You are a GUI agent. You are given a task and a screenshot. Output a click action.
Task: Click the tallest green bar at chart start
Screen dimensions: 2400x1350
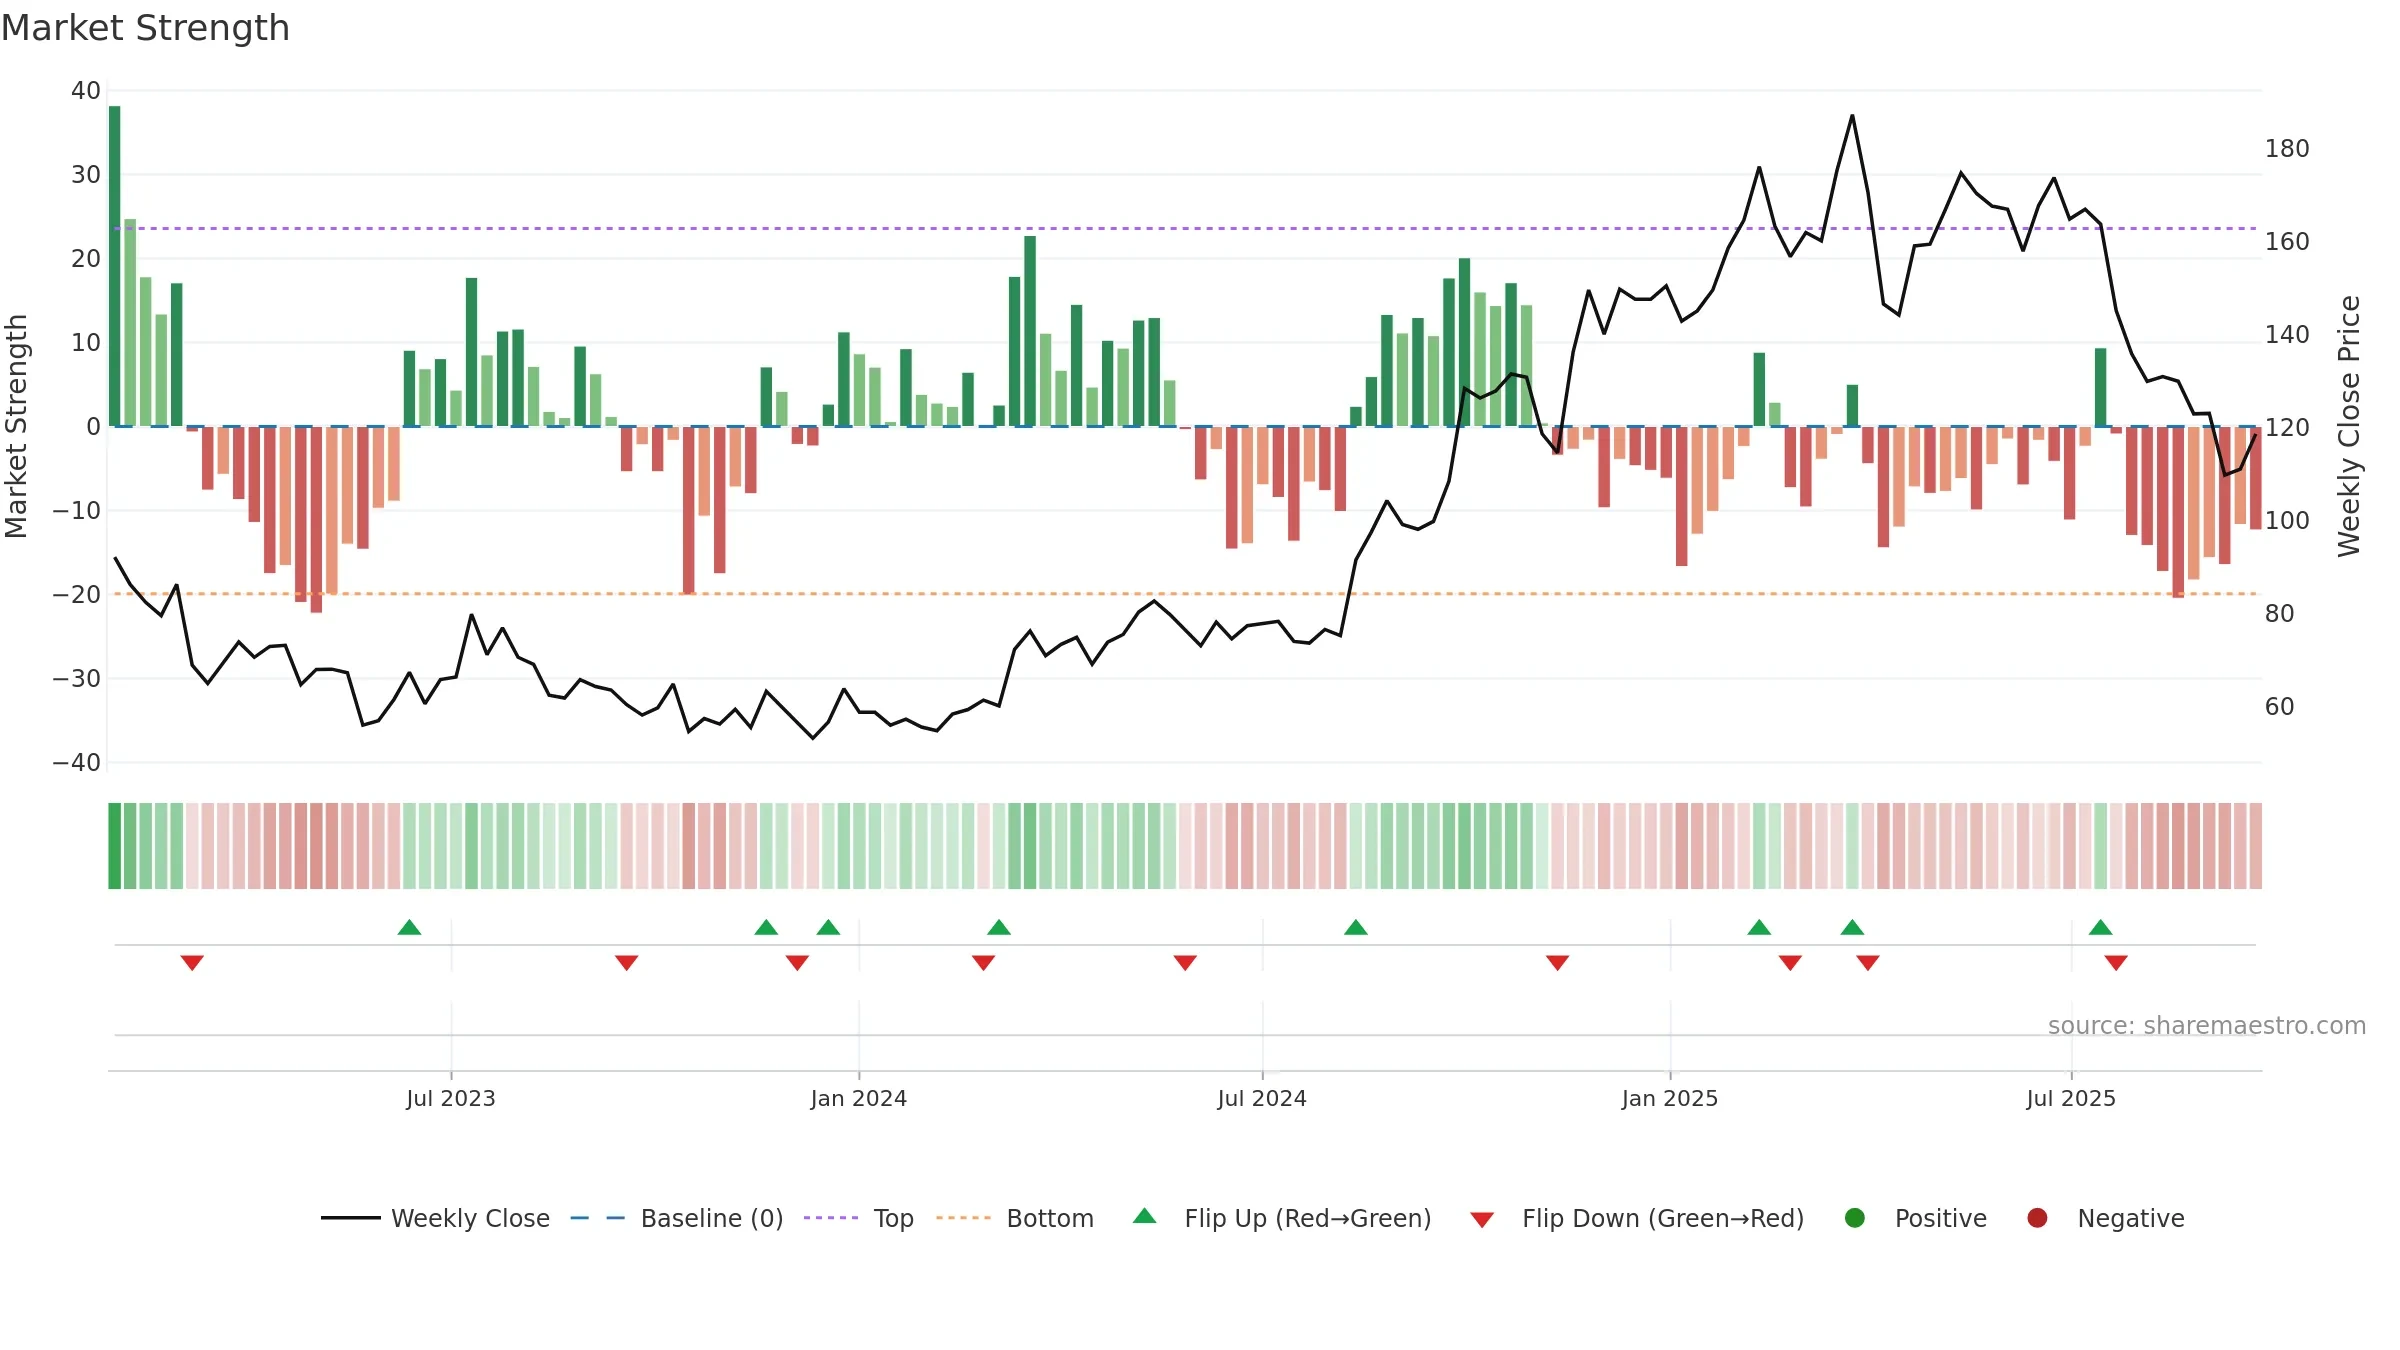[x=115, y=266]
